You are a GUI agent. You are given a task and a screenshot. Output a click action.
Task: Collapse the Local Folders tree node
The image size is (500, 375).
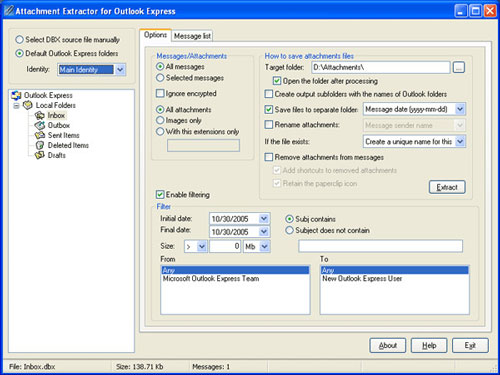coord(16,106)
